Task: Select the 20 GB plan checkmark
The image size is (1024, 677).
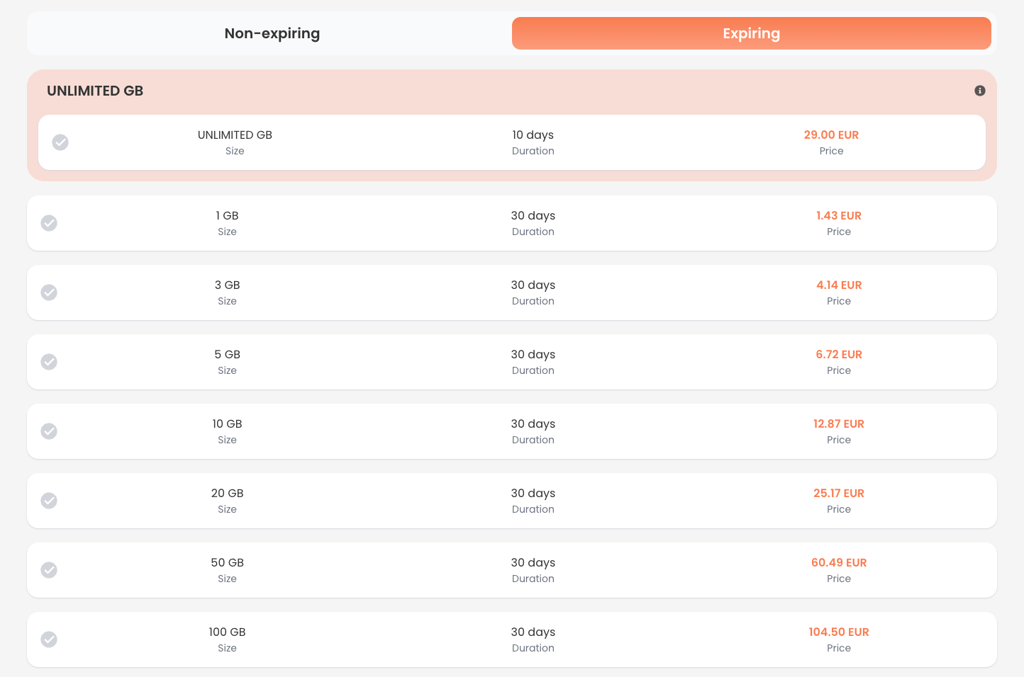Action: tap(49, 501)
